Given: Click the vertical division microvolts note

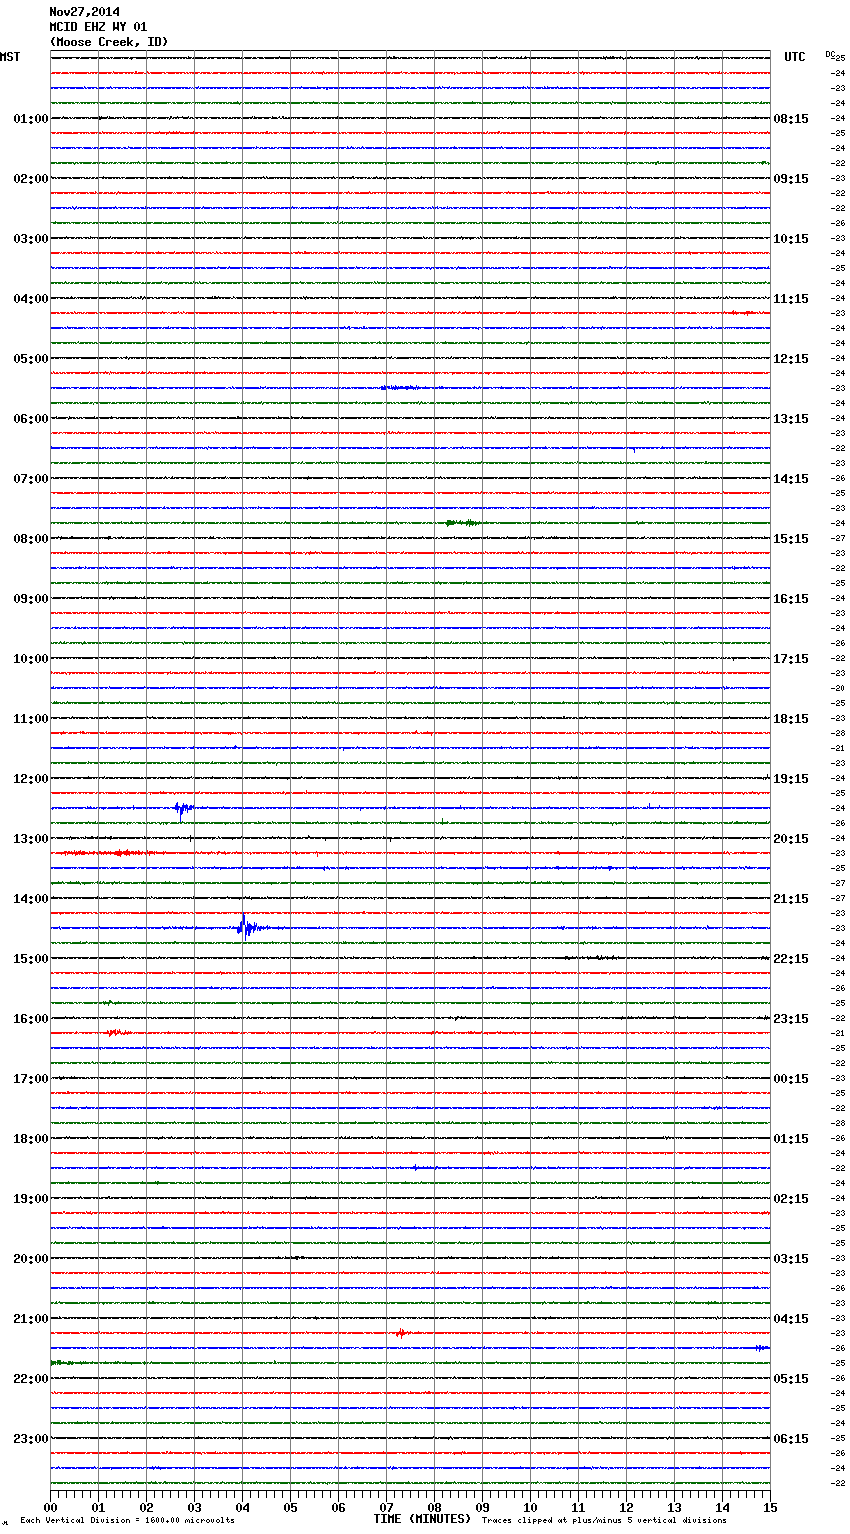Looking at the screenshot, I should (x=127, y=1521).
